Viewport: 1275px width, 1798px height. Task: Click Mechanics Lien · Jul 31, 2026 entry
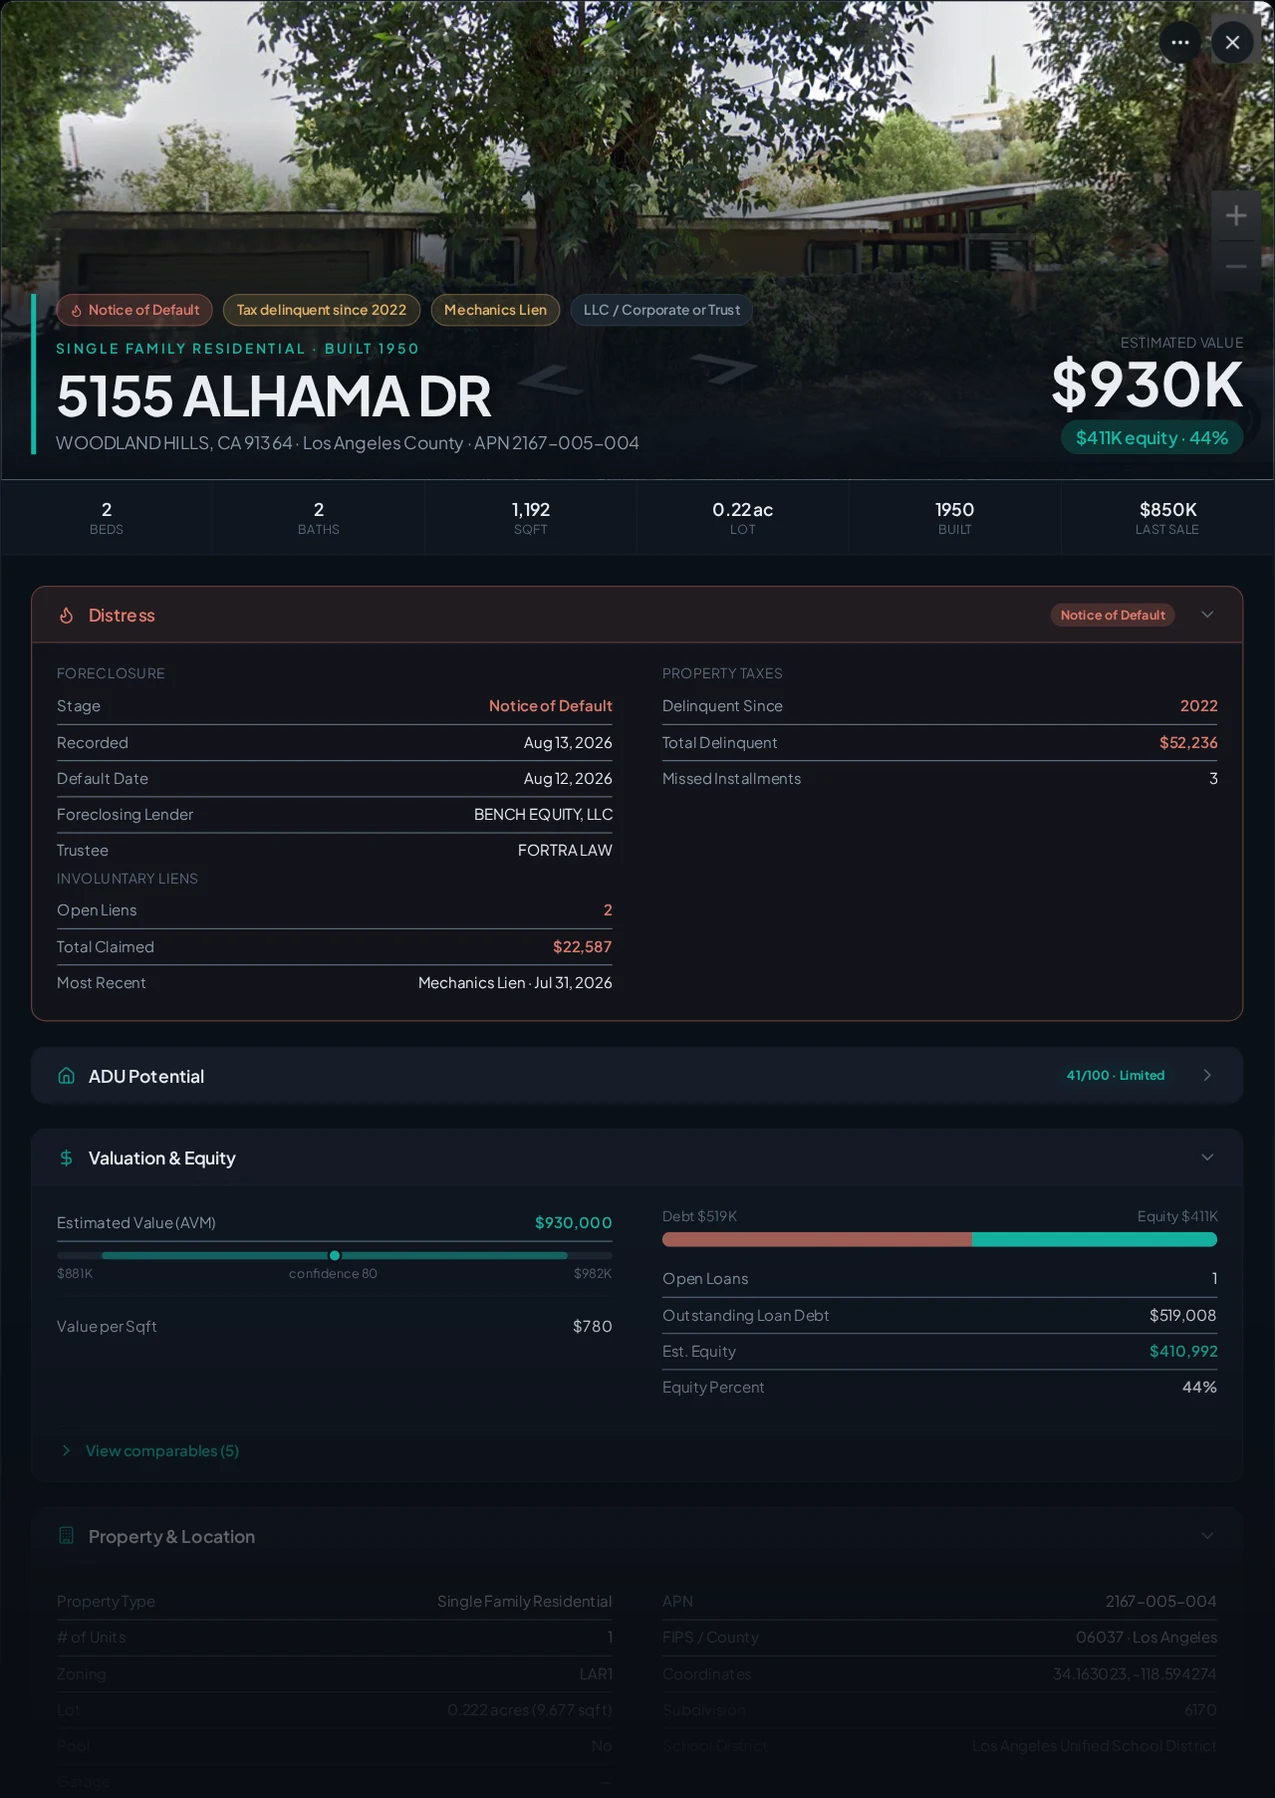click(515, 983)
